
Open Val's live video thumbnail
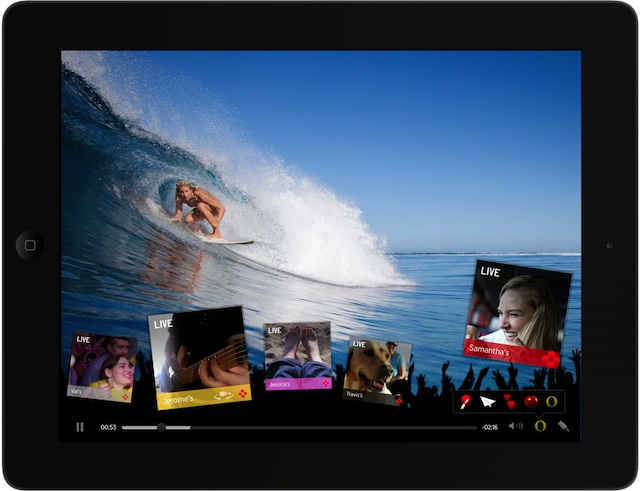coord(102,367)
